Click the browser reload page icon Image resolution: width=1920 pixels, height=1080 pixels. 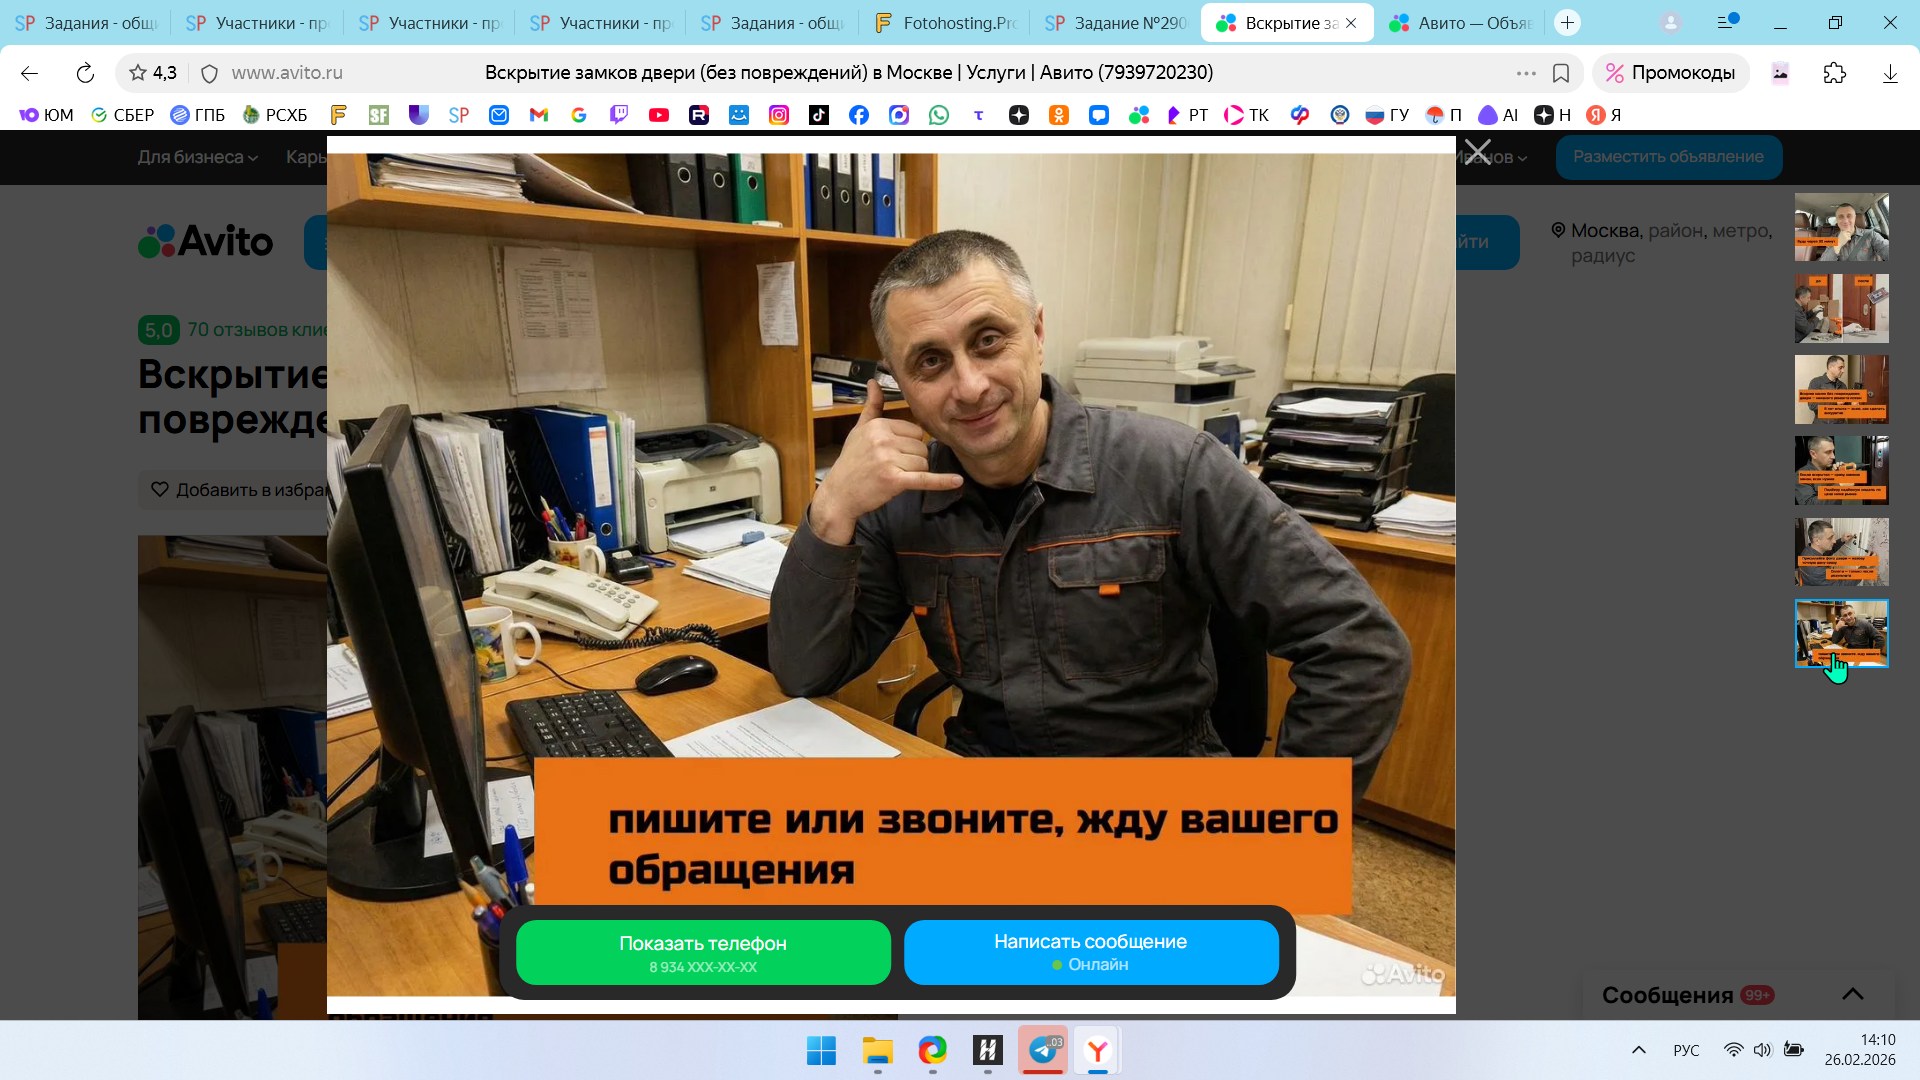(85, 73)
